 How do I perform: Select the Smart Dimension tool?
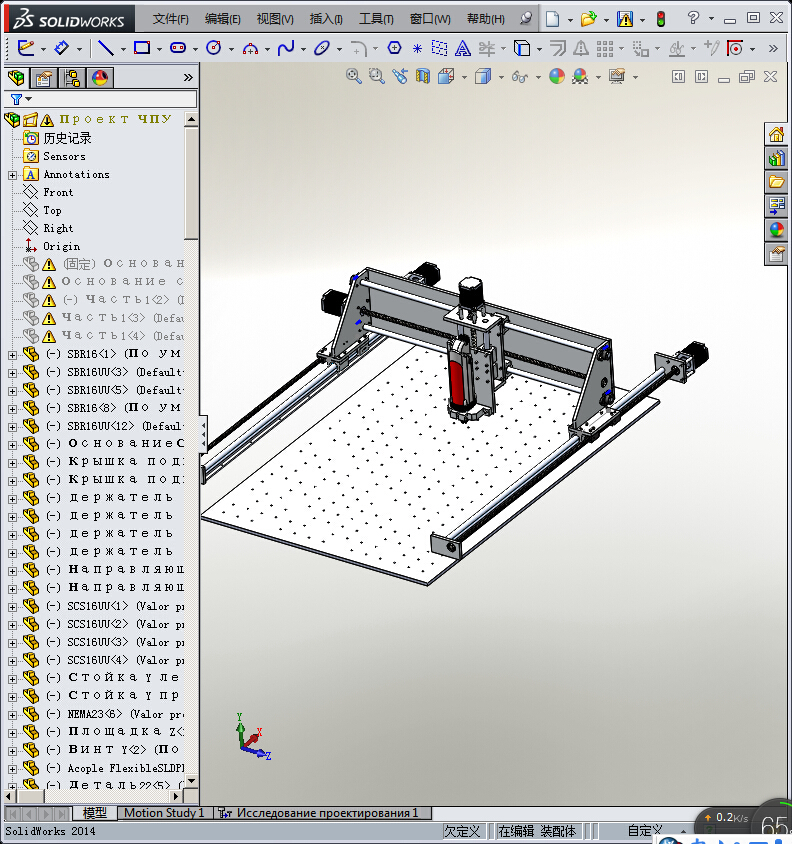(62, 48)
